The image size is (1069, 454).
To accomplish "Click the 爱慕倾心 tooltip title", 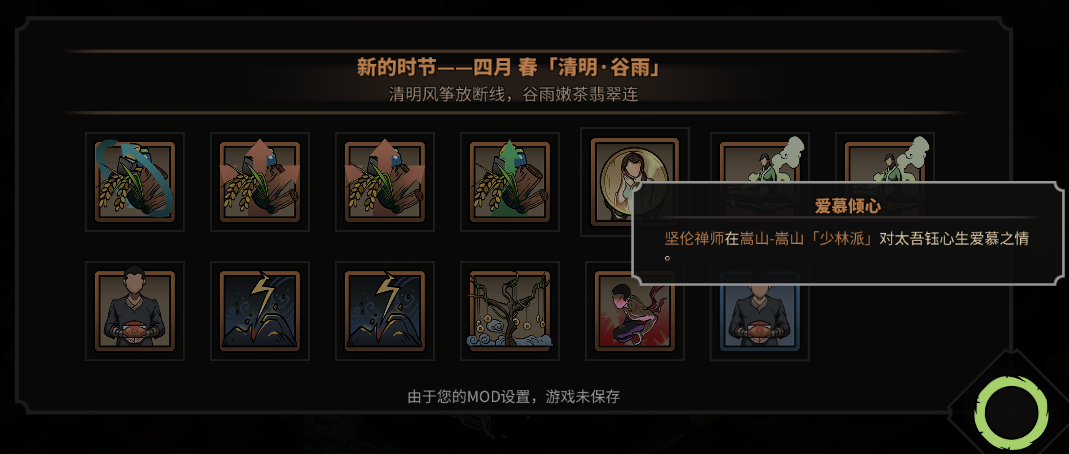I will [847, 207].
